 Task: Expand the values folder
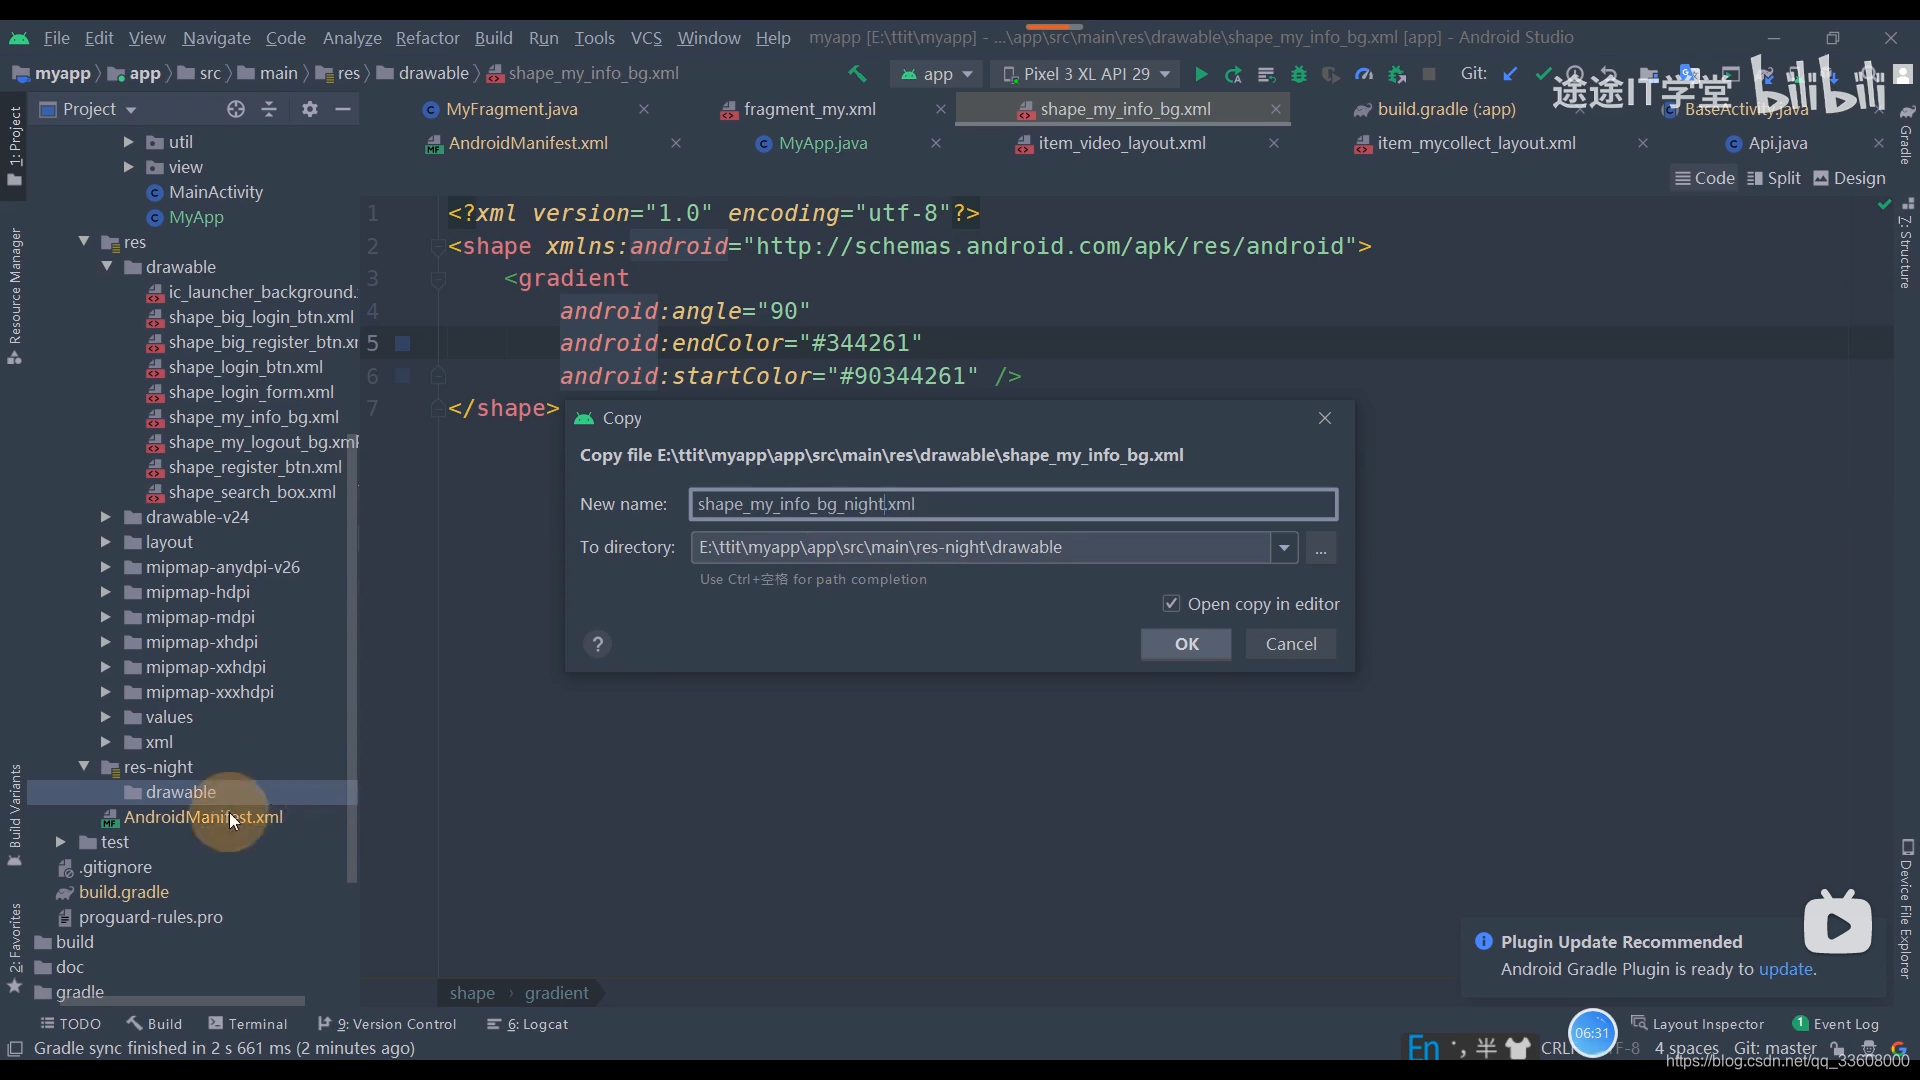pyautogui.click(x=105, y=717)
